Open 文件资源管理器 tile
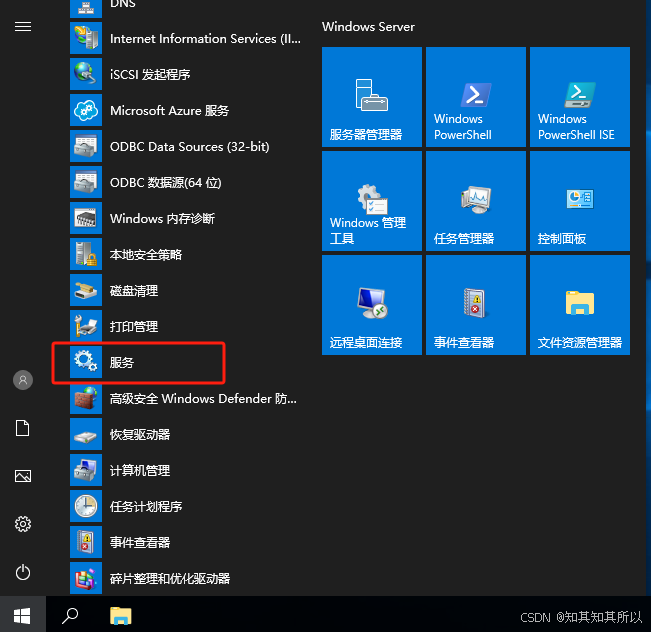 (580, 305)
